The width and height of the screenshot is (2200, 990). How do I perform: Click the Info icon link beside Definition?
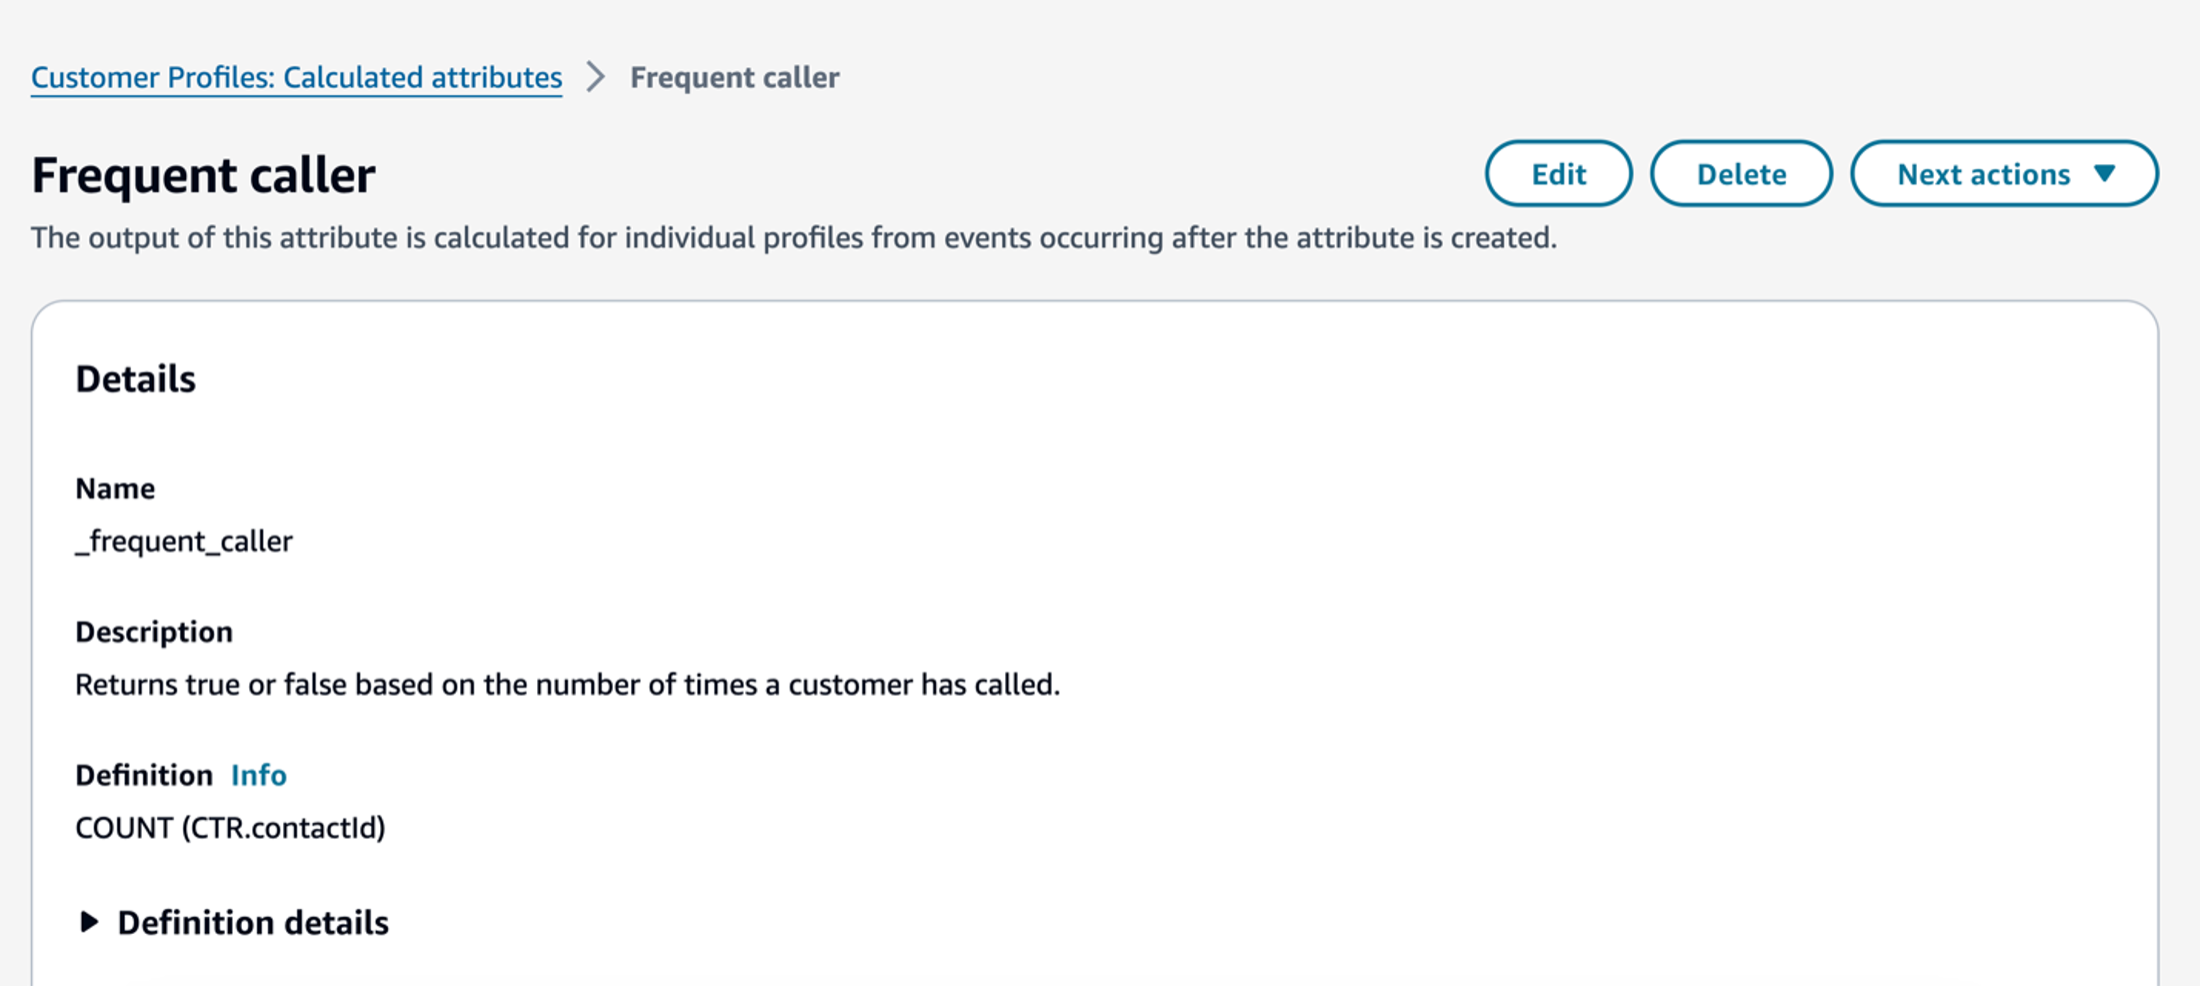point(258,775)
